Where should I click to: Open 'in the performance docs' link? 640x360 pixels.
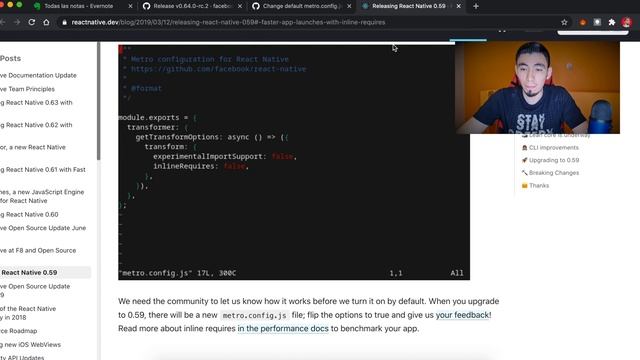pyautogui.click(x=283, y=329)
